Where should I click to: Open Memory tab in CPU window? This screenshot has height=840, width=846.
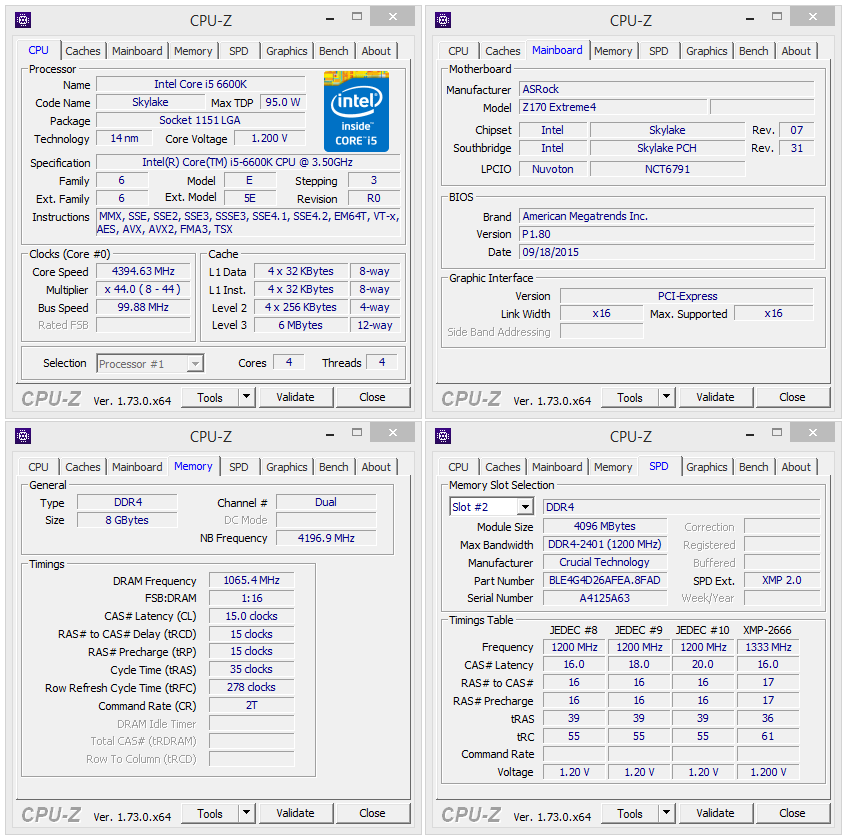193,51
